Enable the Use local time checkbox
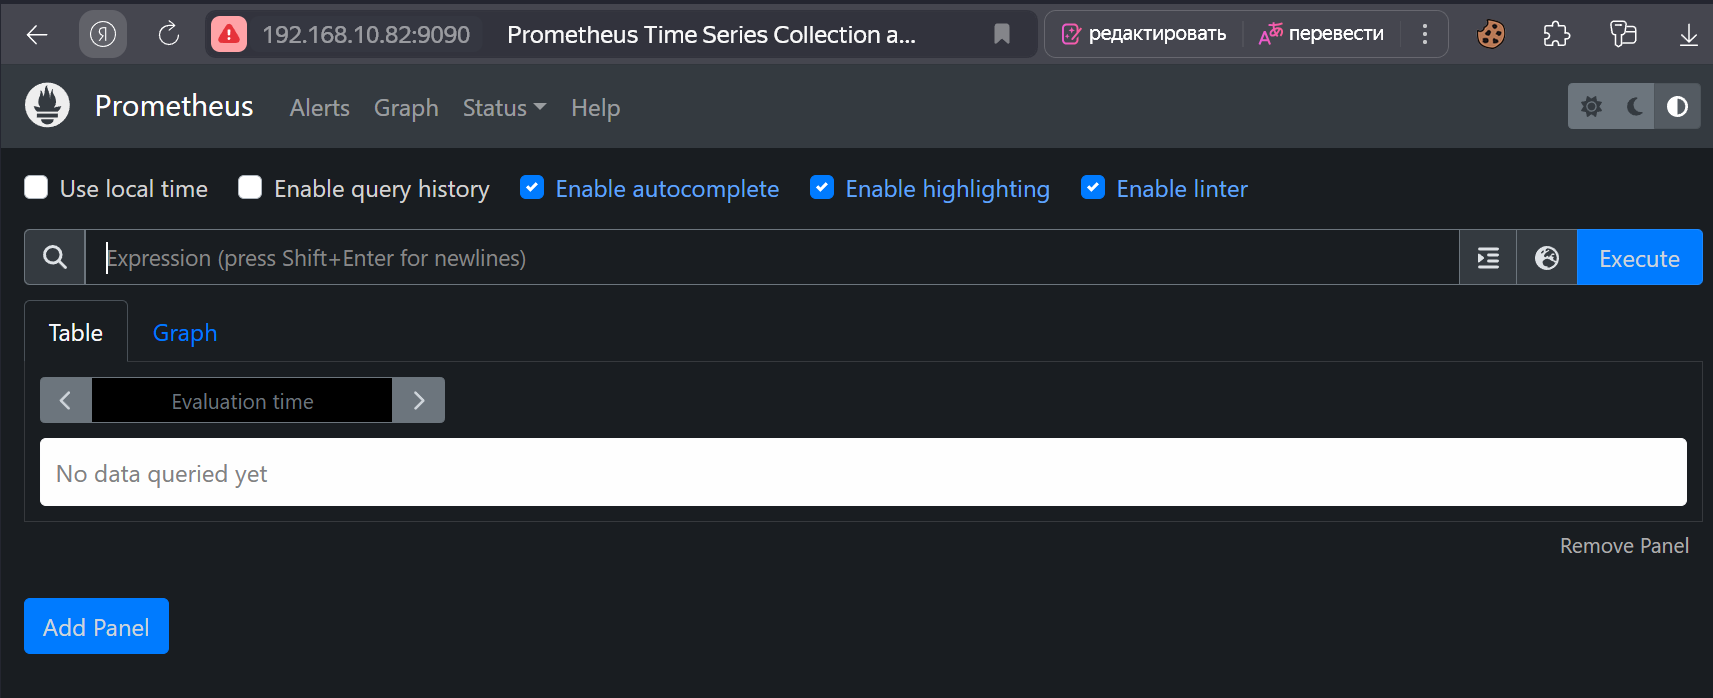1713x698 pixels. (x=36, y=188)
